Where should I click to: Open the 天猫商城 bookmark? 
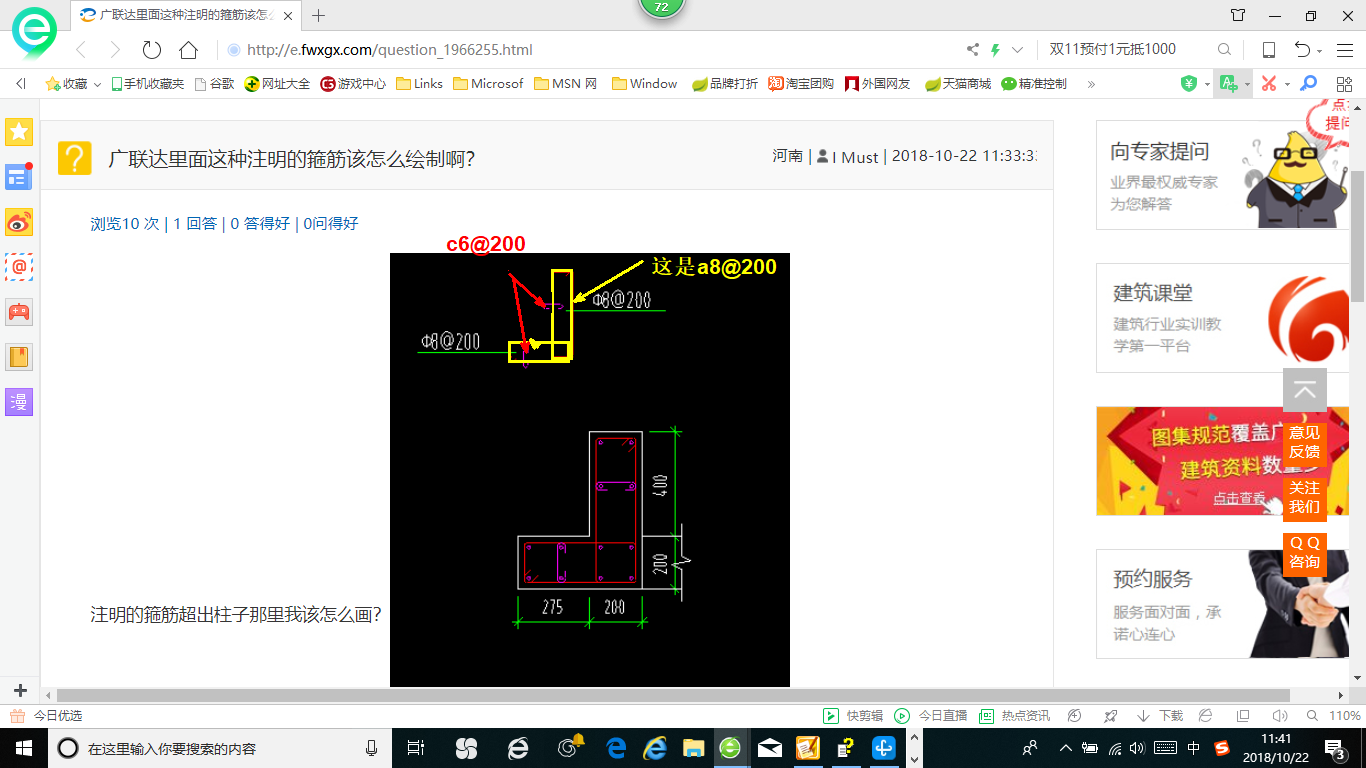(958, 84)
